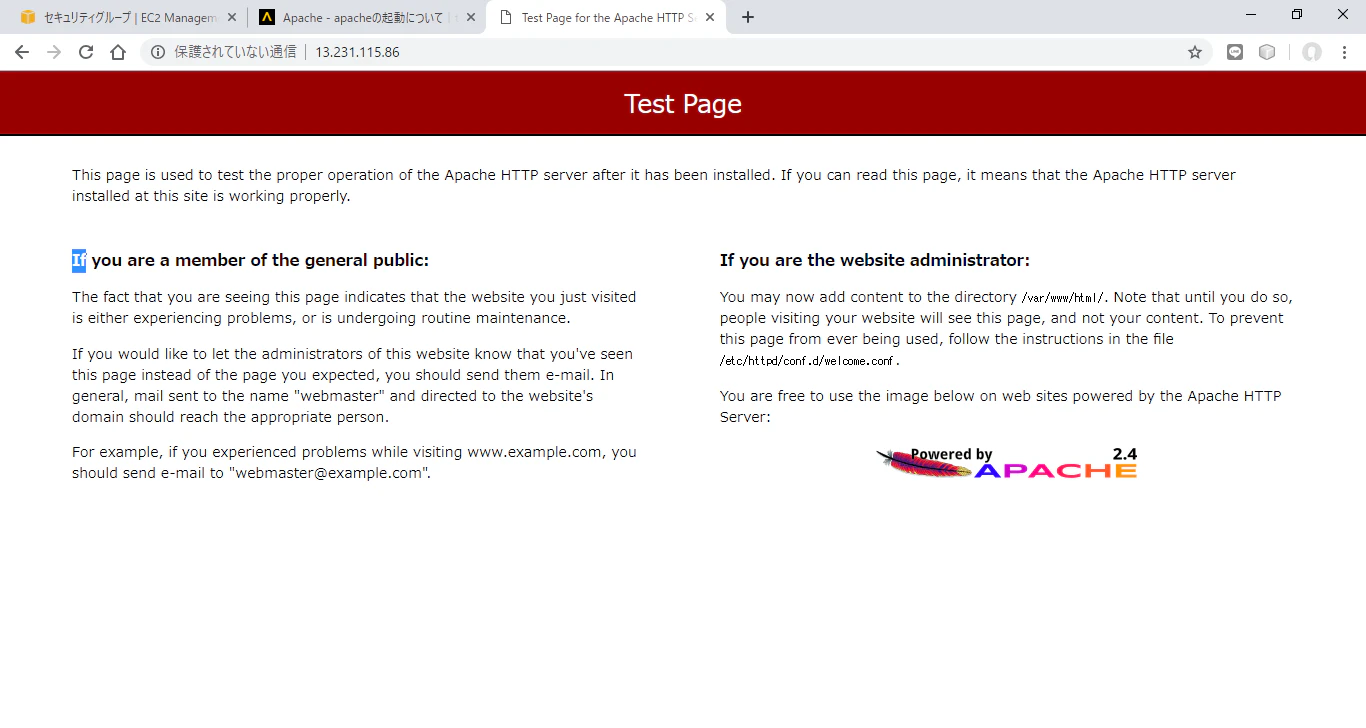
Task: Click the forward navigation arrow
Action: [54, 52]
